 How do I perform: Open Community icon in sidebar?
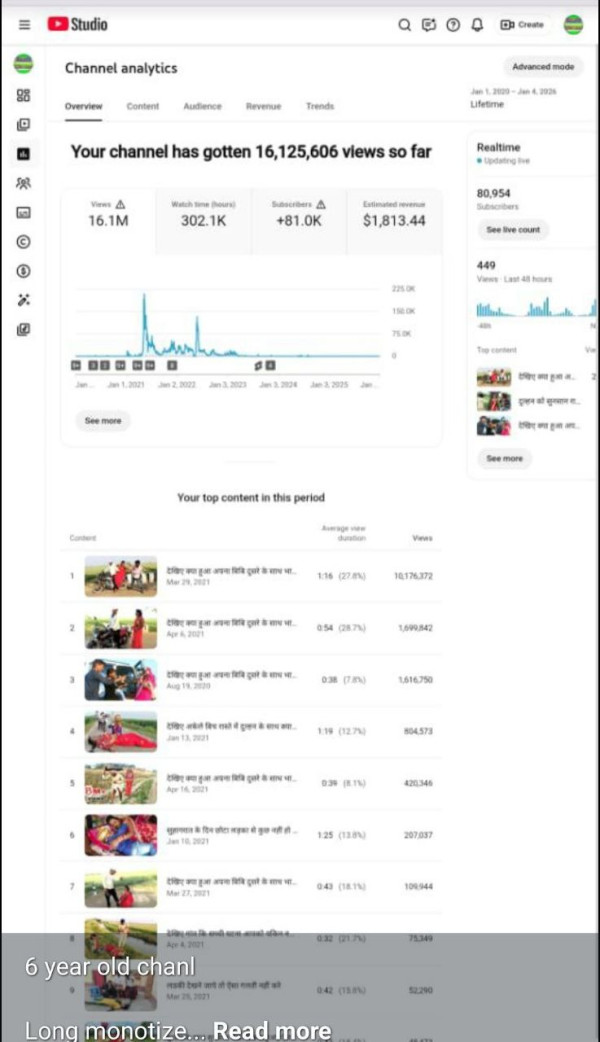[23, 183]
